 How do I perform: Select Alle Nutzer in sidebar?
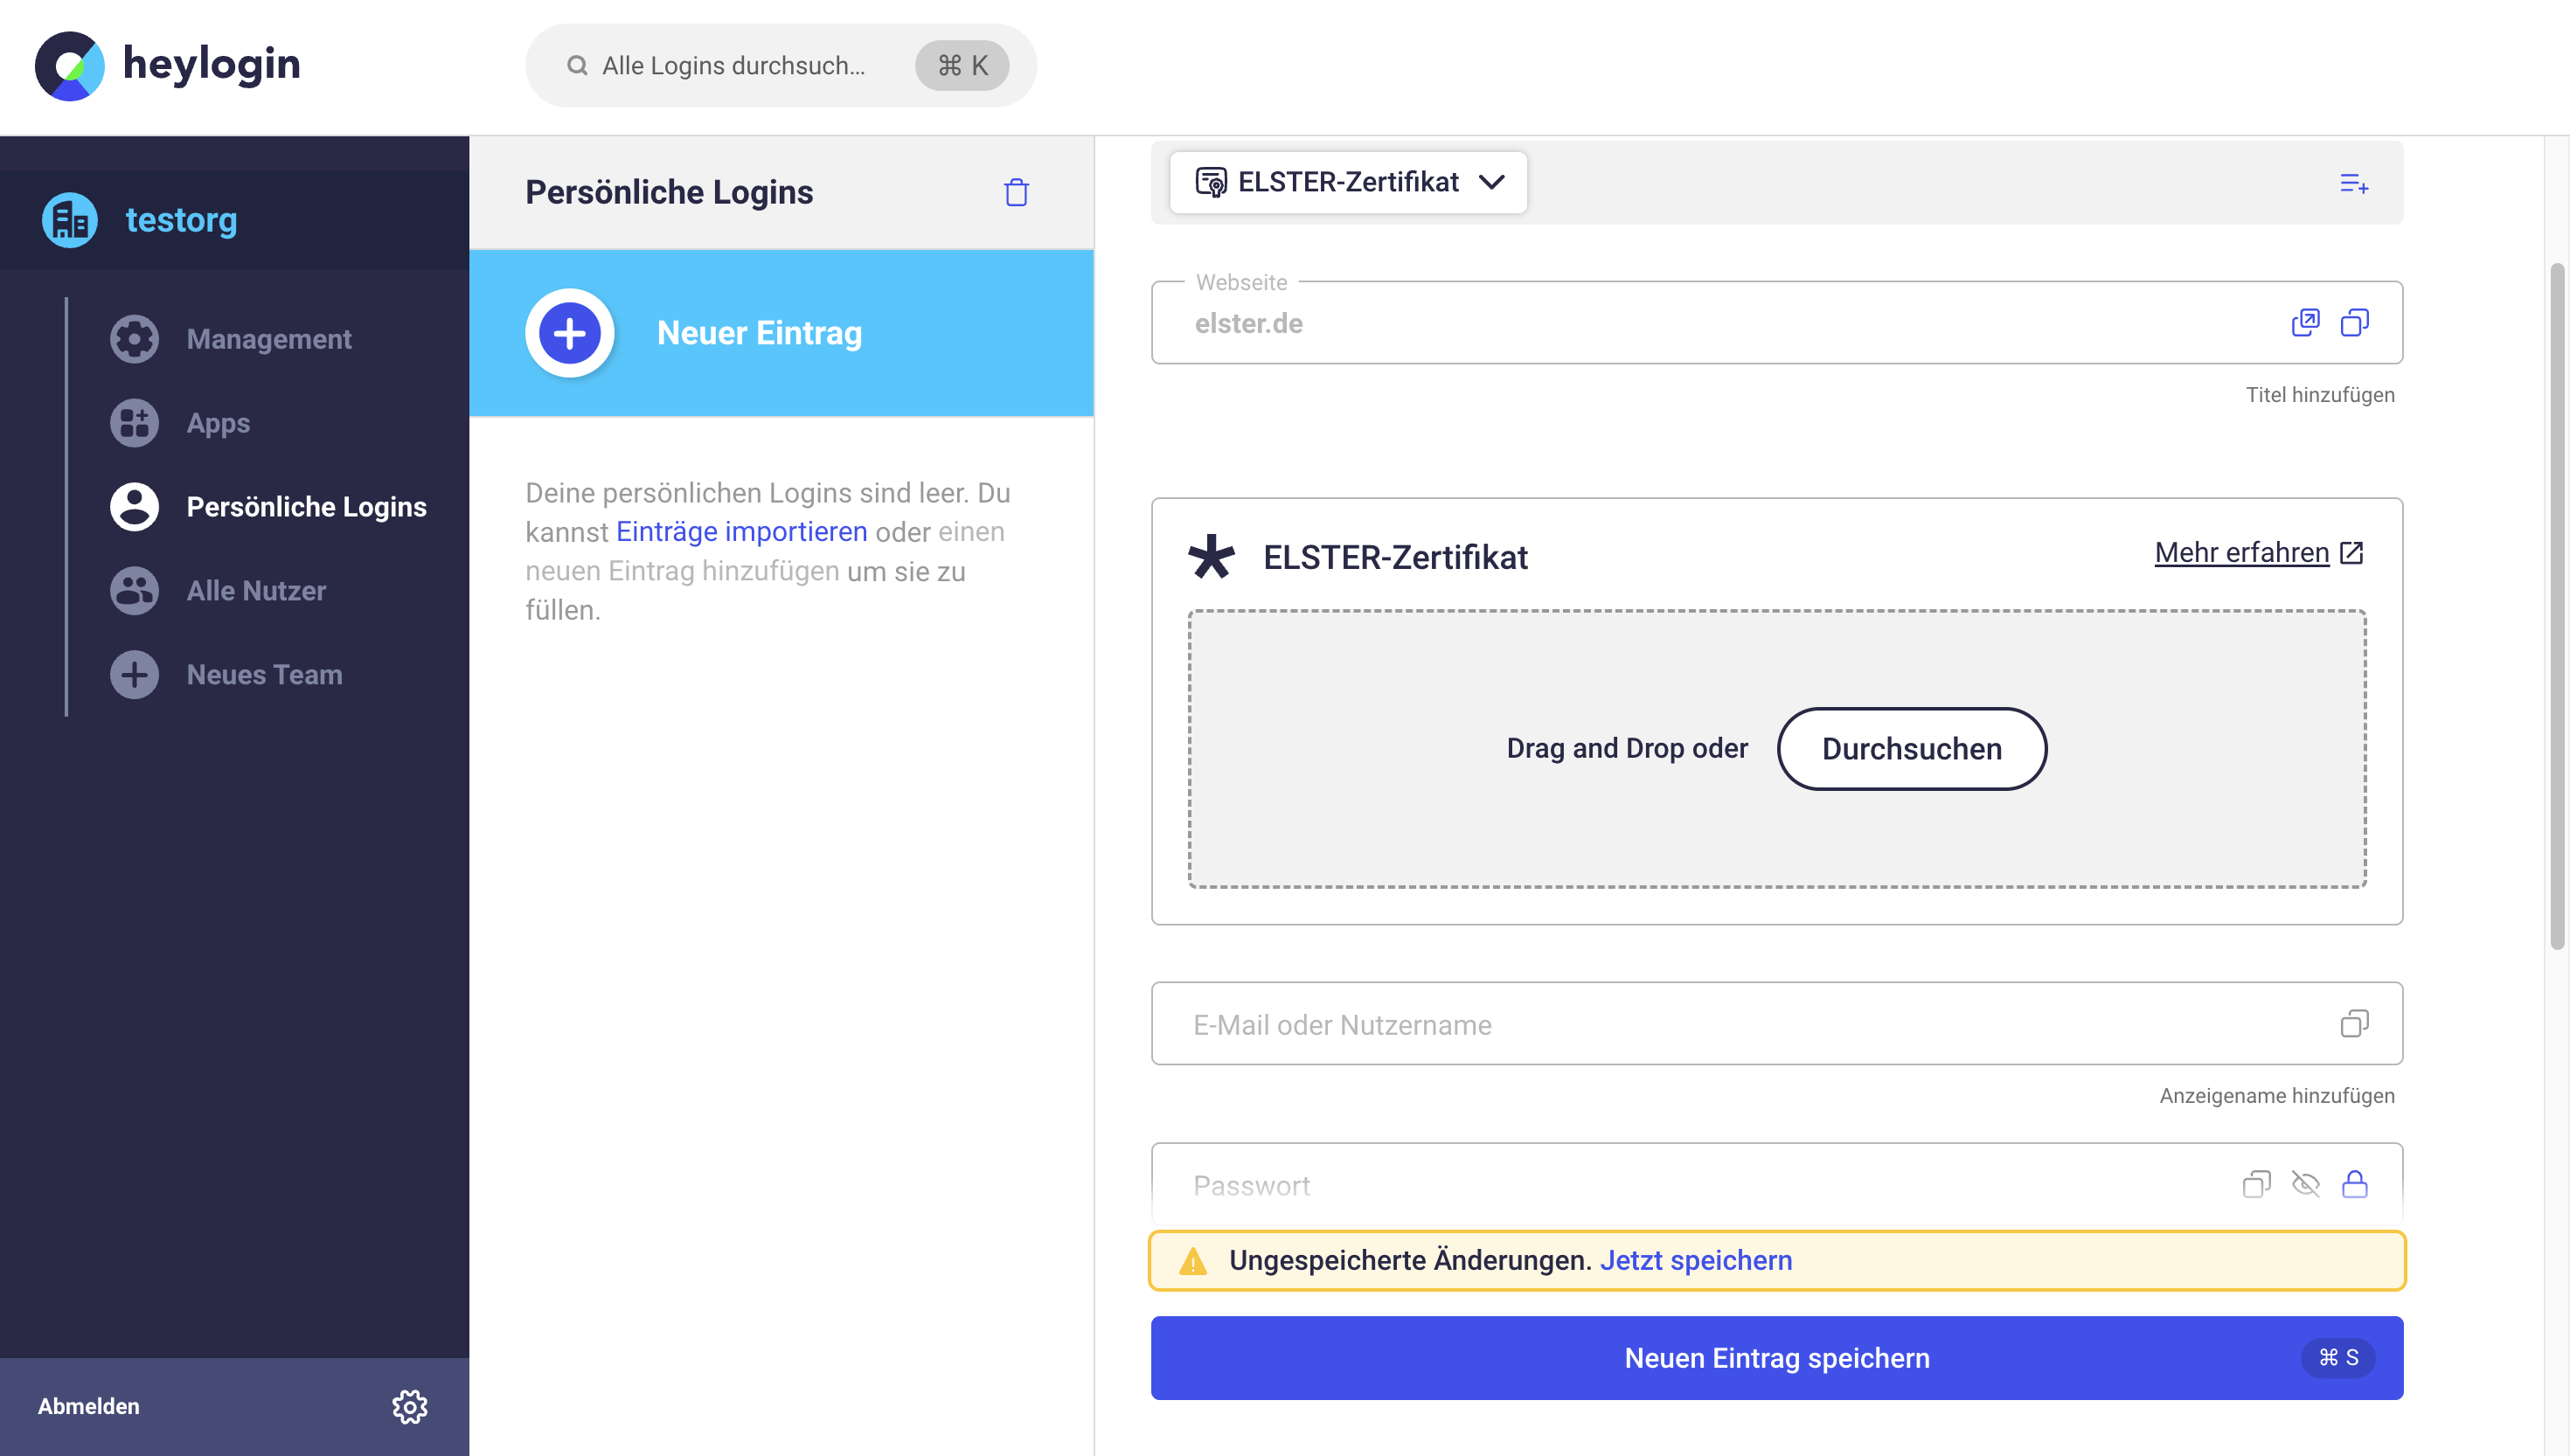[256, 591]
